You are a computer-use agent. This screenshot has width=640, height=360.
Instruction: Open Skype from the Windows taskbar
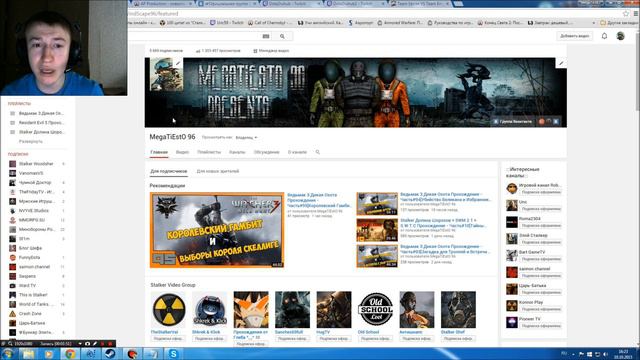click(173, 354)
